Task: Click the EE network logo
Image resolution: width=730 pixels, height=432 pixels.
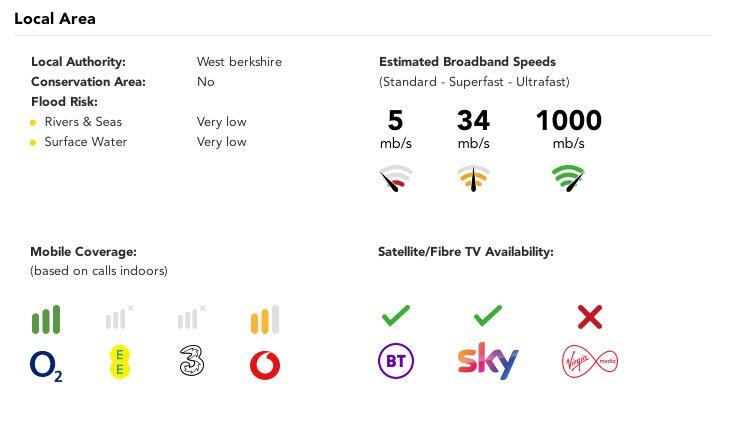Action: pos(120,363)
